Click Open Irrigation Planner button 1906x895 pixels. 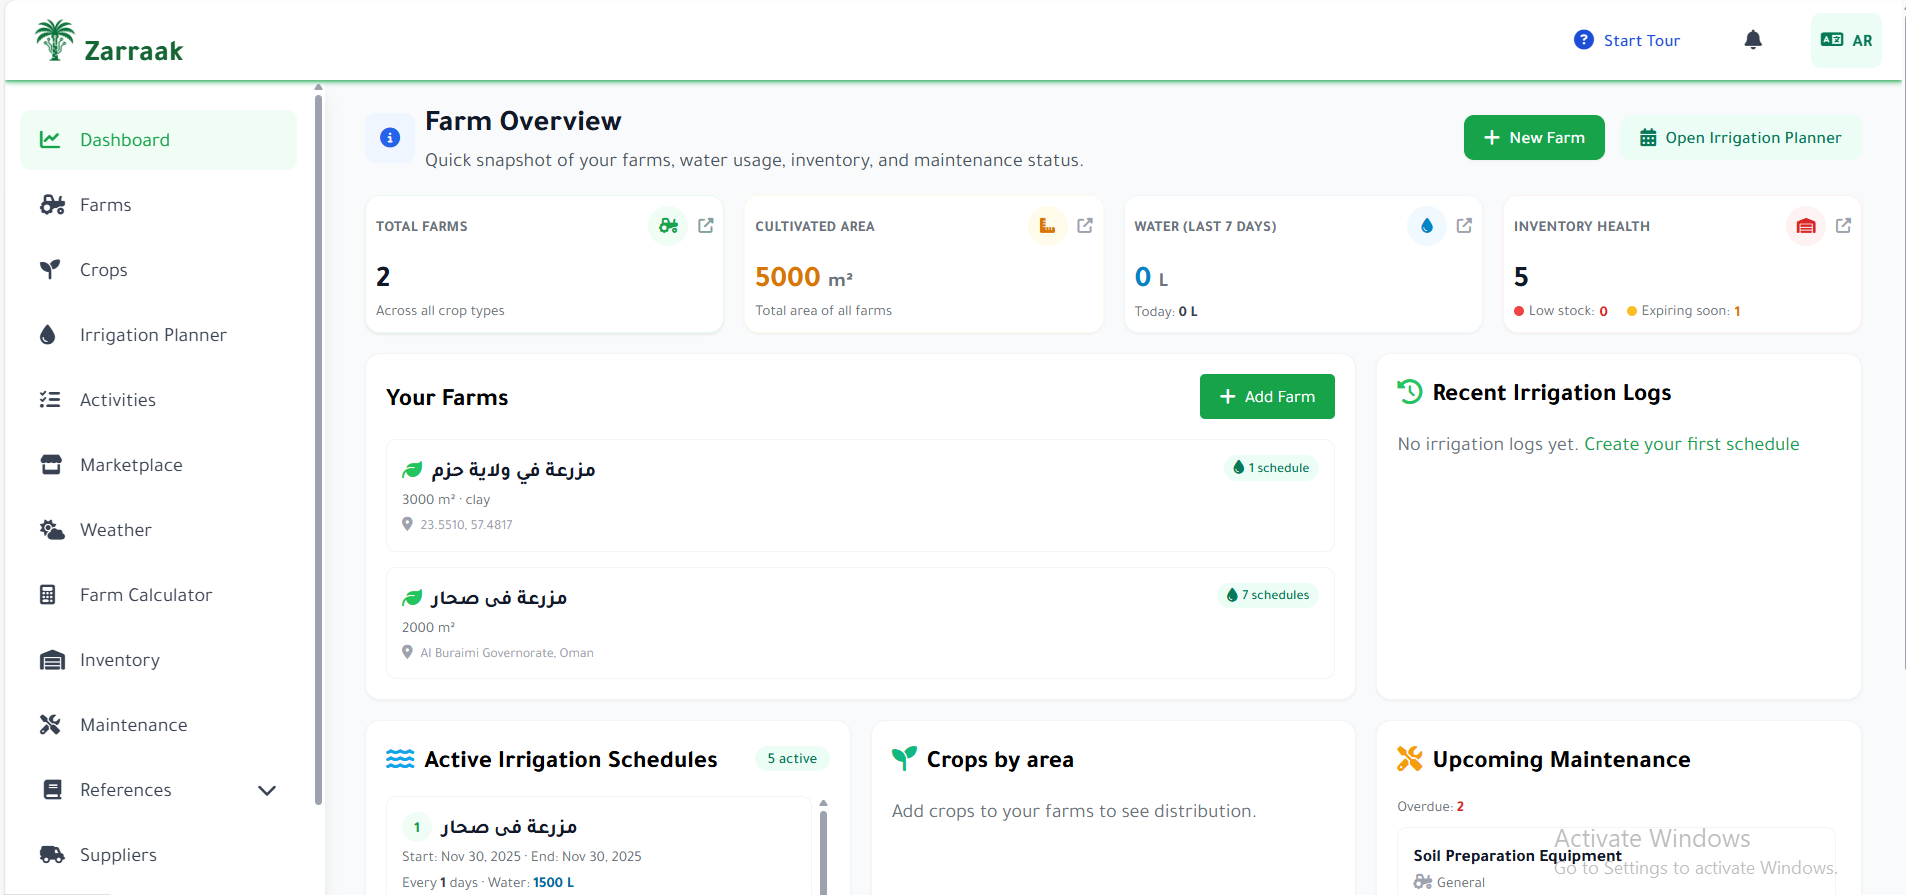click(1740, 137)
